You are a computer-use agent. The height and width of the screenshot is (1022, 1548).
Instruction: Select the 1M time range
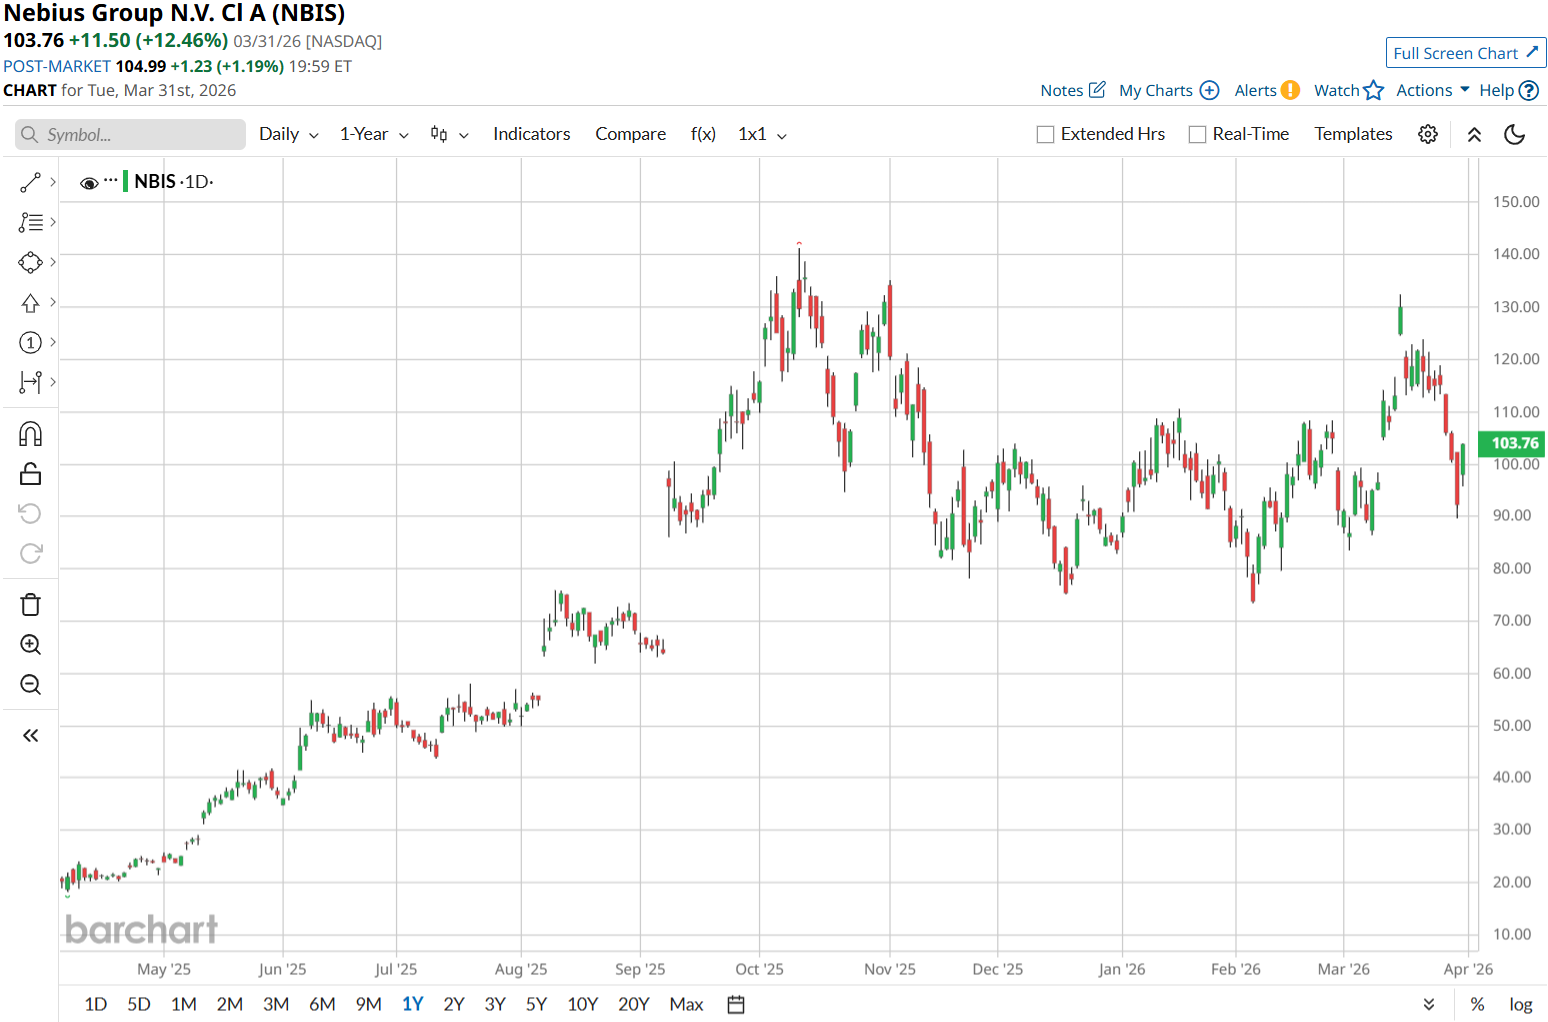pos(184,1004)
